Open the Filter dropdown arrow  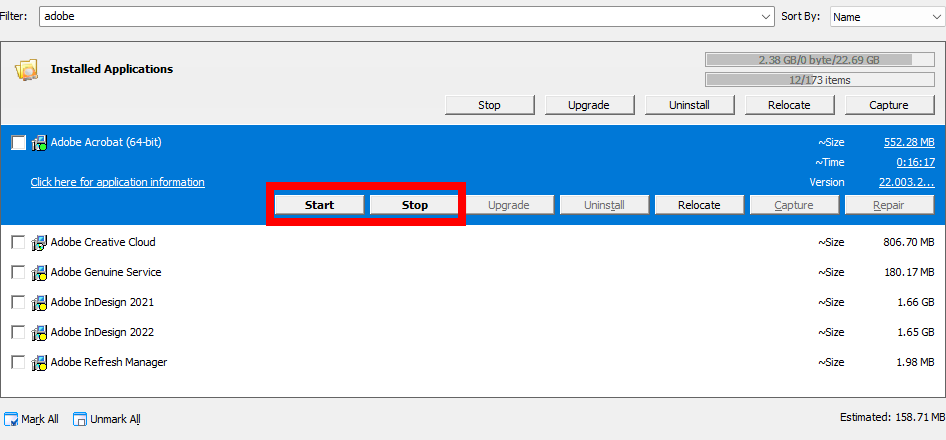(766, 17)
